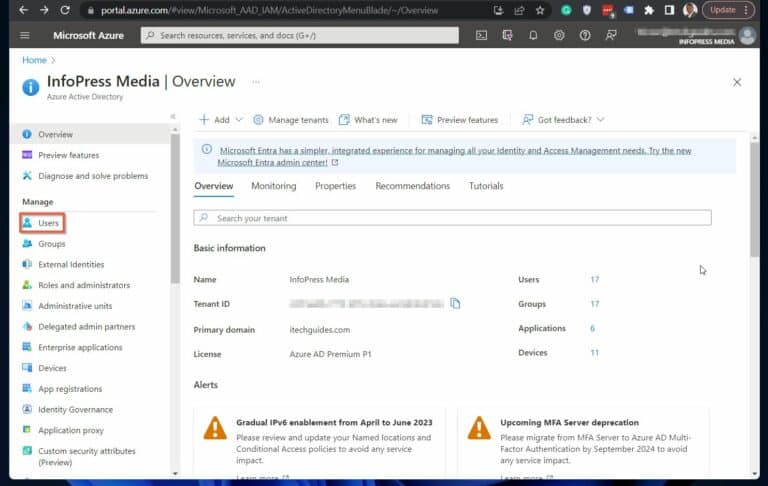Click the main pane vertical scrollbar thumb
The image size is (768, 486).
coord(754,198)
